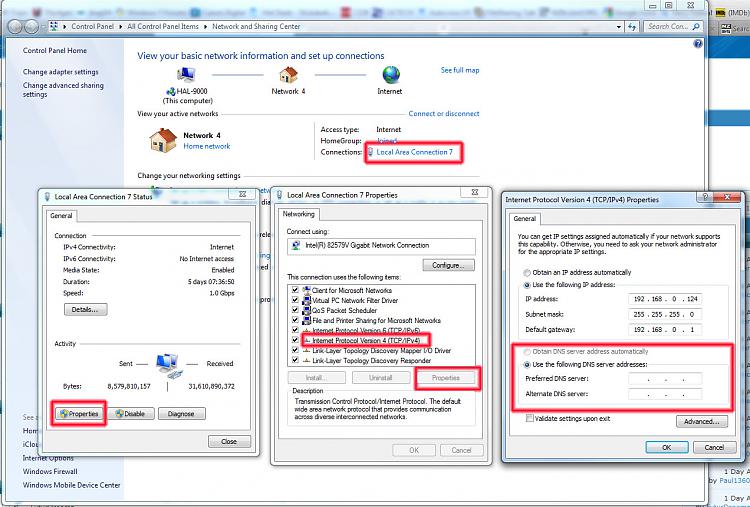Click Details button in Status dialog
The width and height of the screenshot is (750, 507).
(86, 309)
